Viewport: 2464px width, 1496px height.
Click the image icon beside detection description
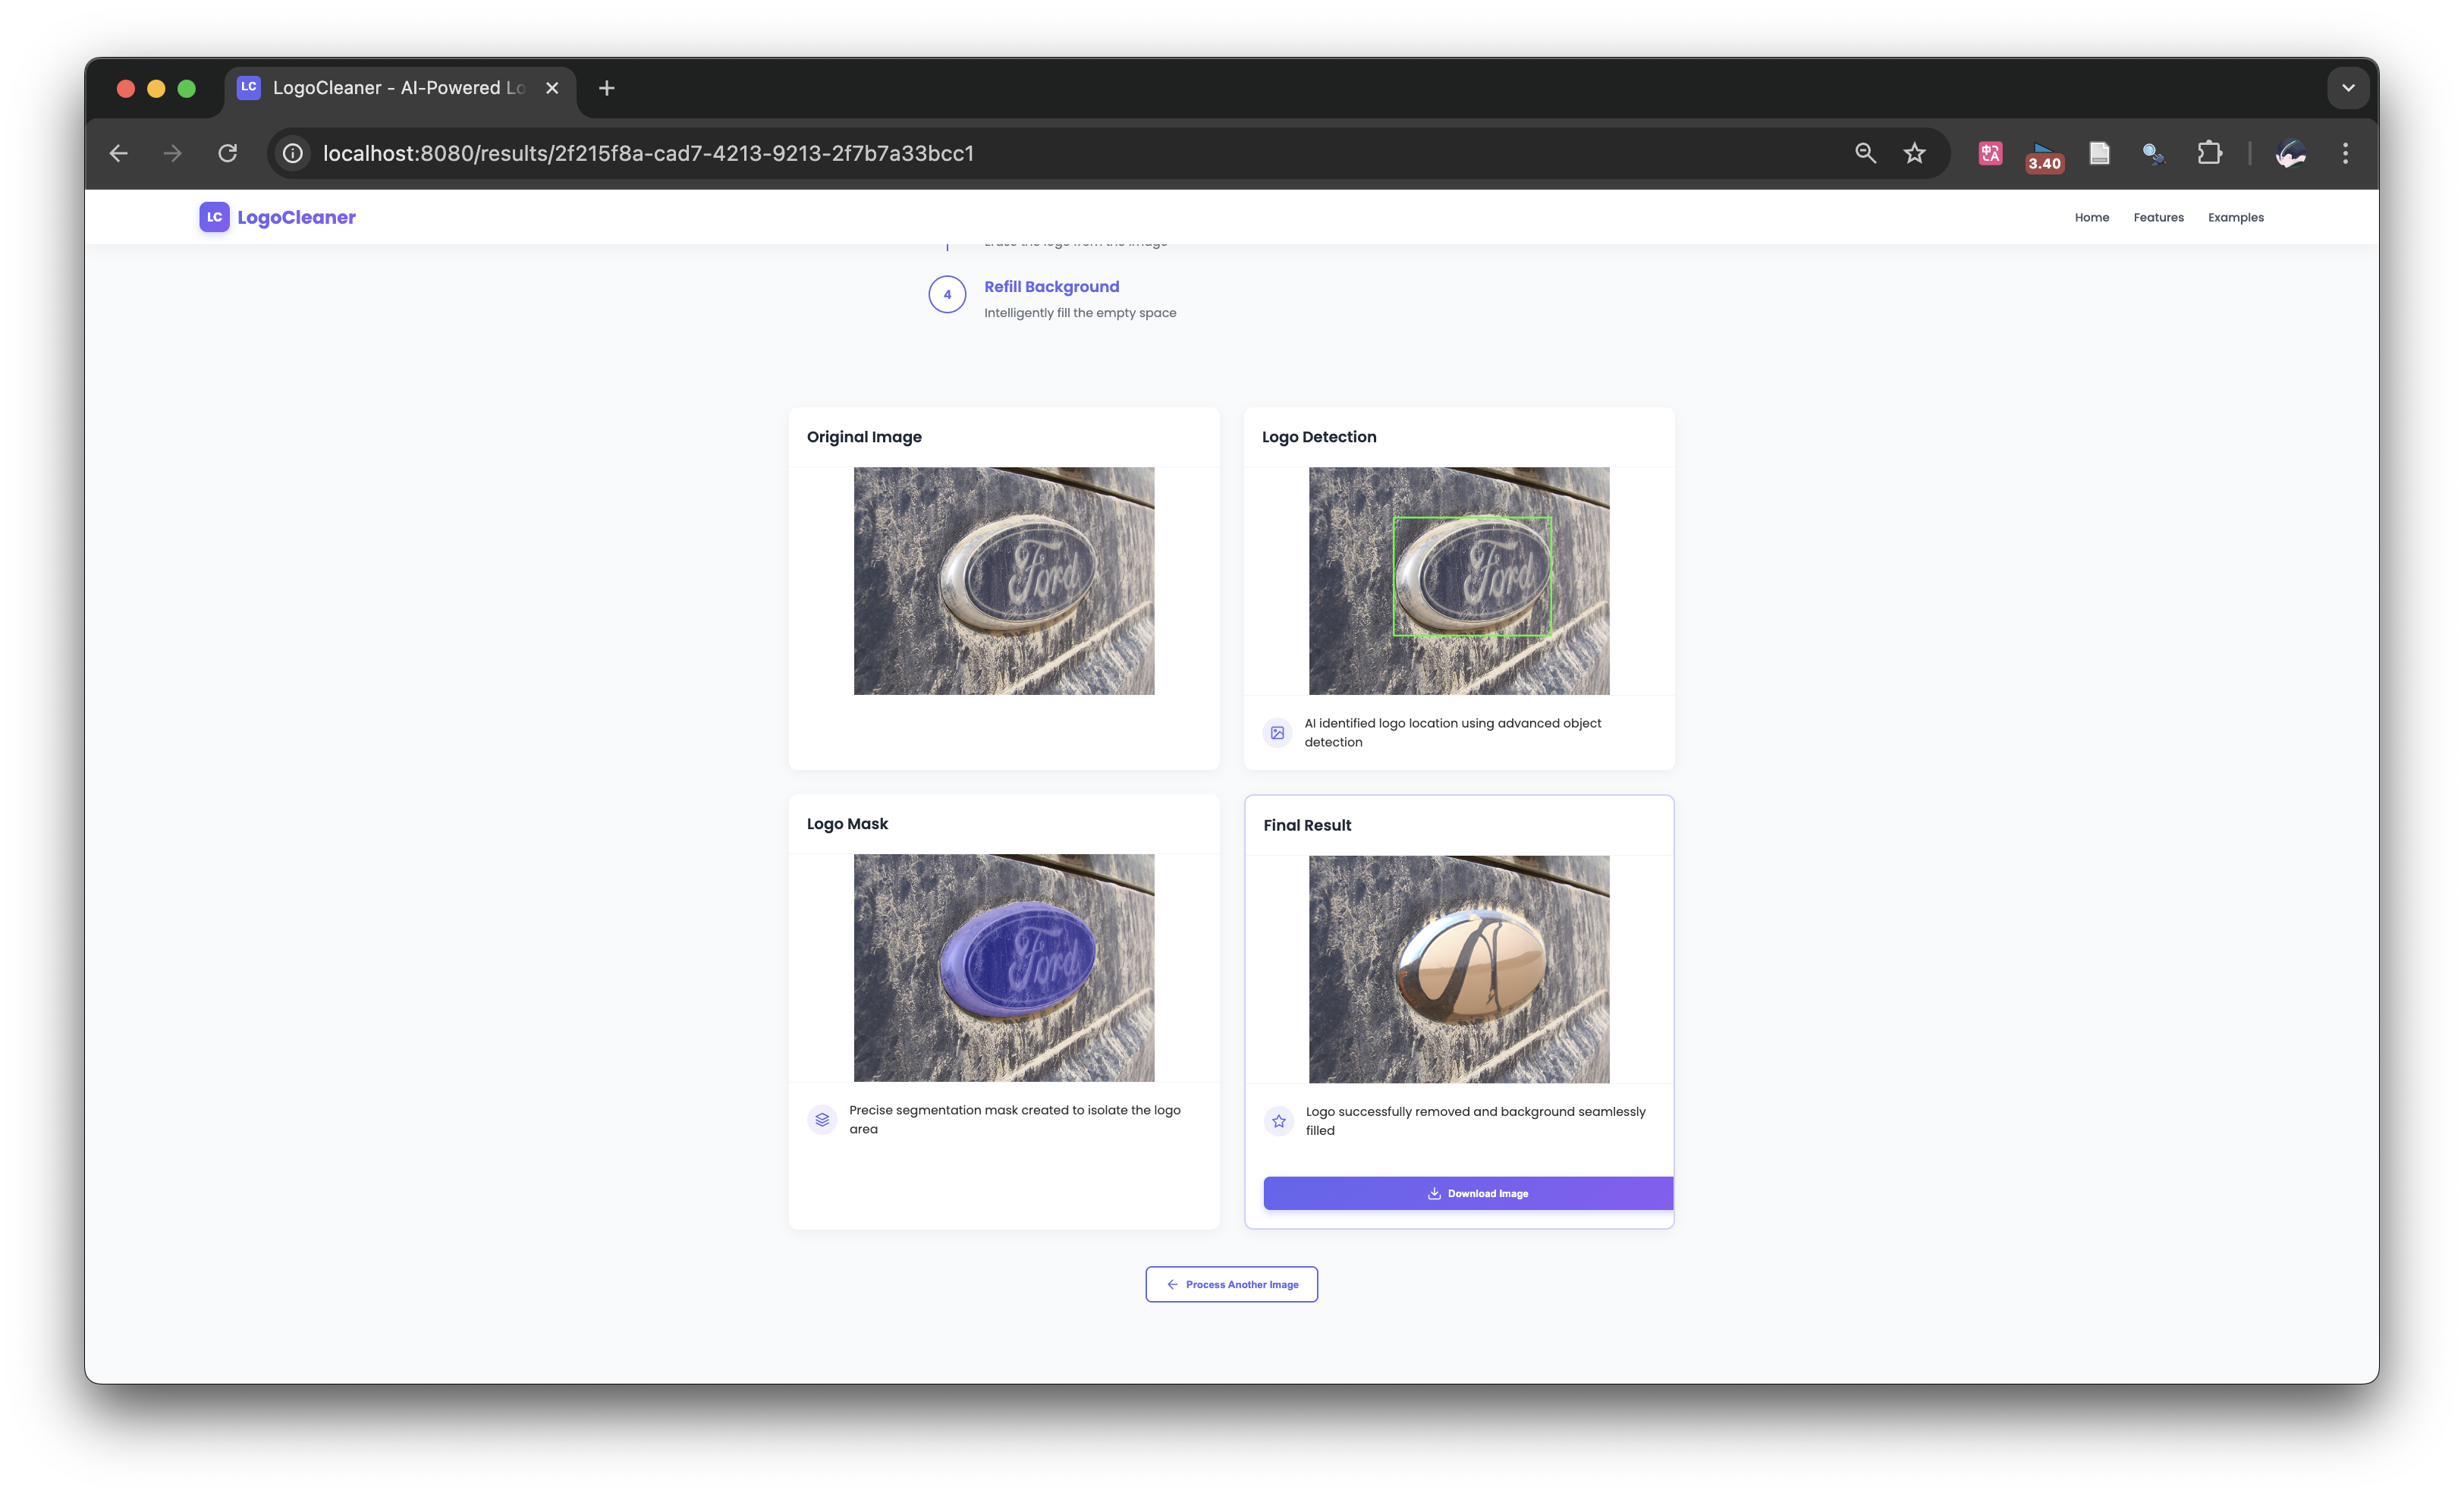tap(1277, 733)
